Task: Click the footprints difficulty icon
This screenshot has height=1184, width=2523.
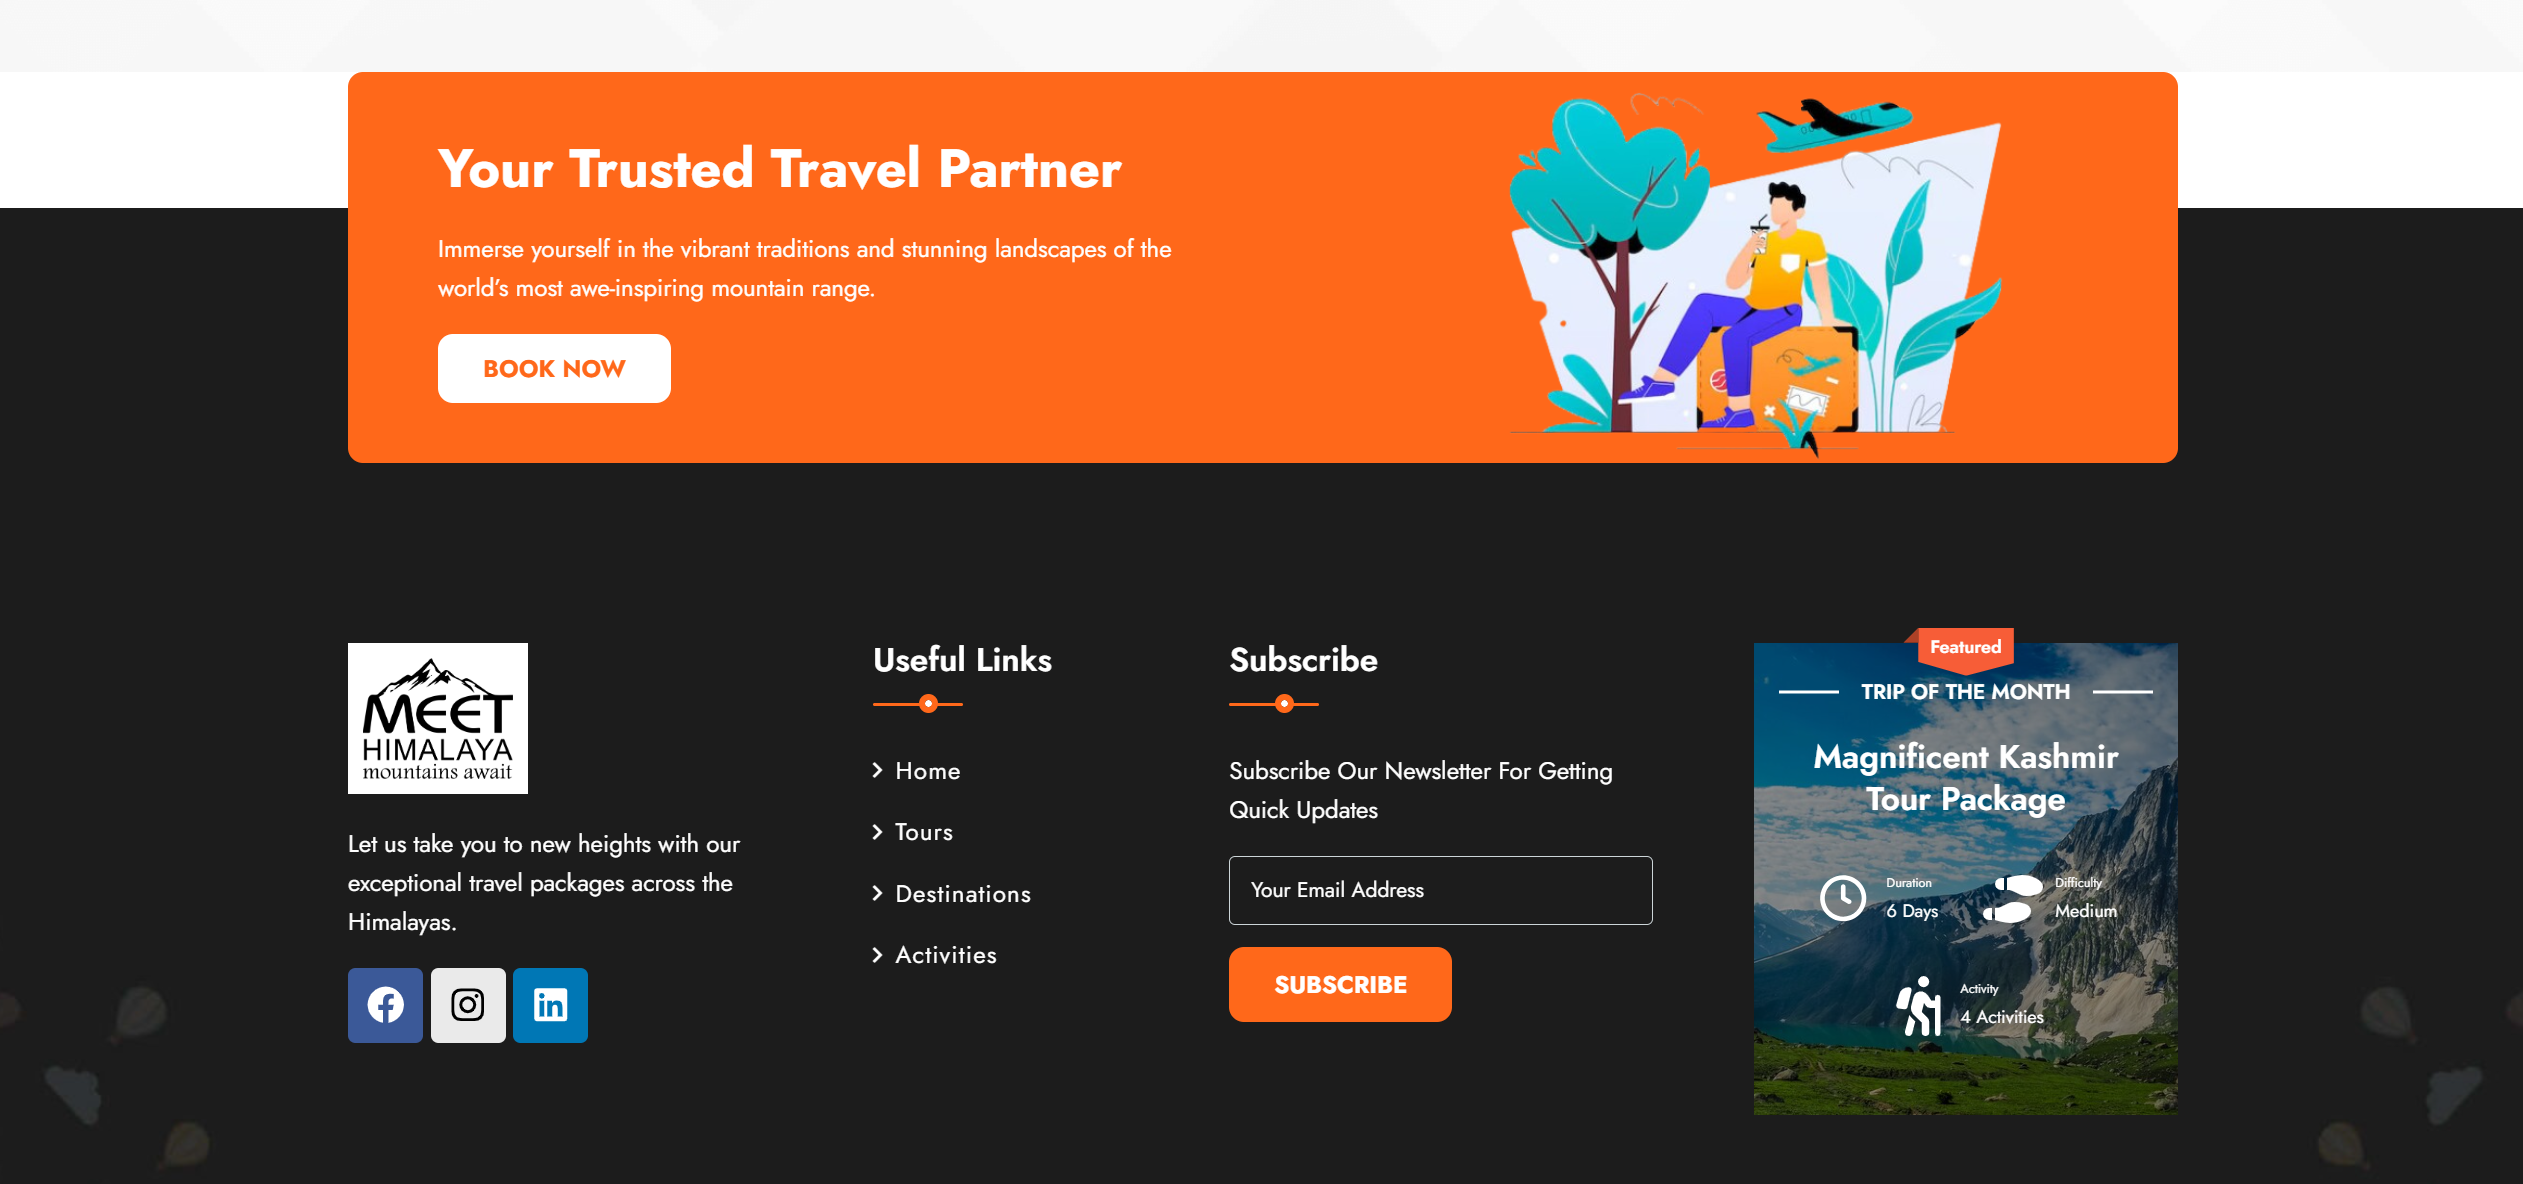Action: (x=2012, y=898)
